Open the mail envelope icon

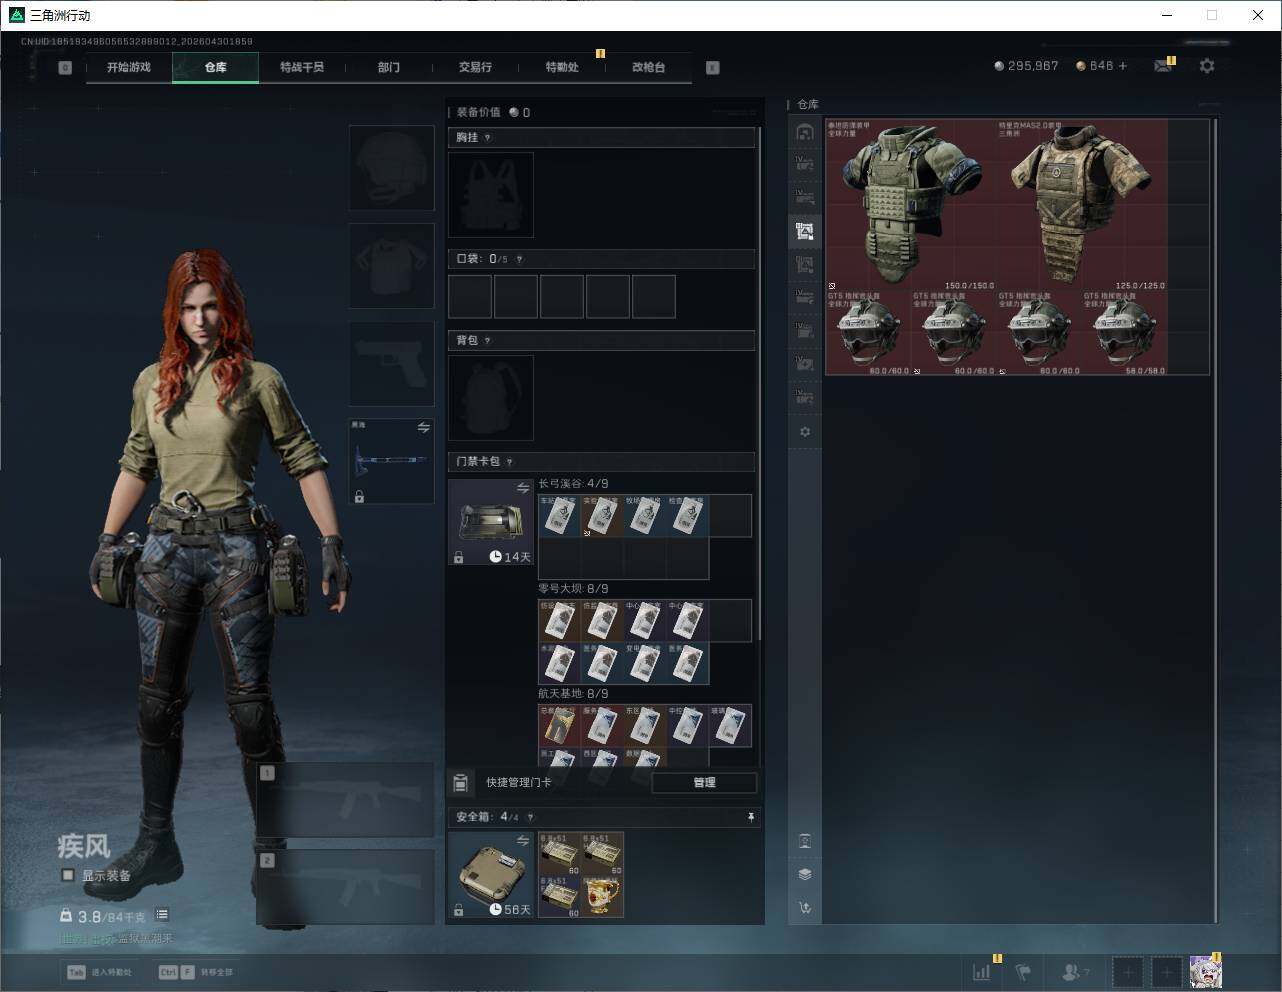pos(1162,66)
